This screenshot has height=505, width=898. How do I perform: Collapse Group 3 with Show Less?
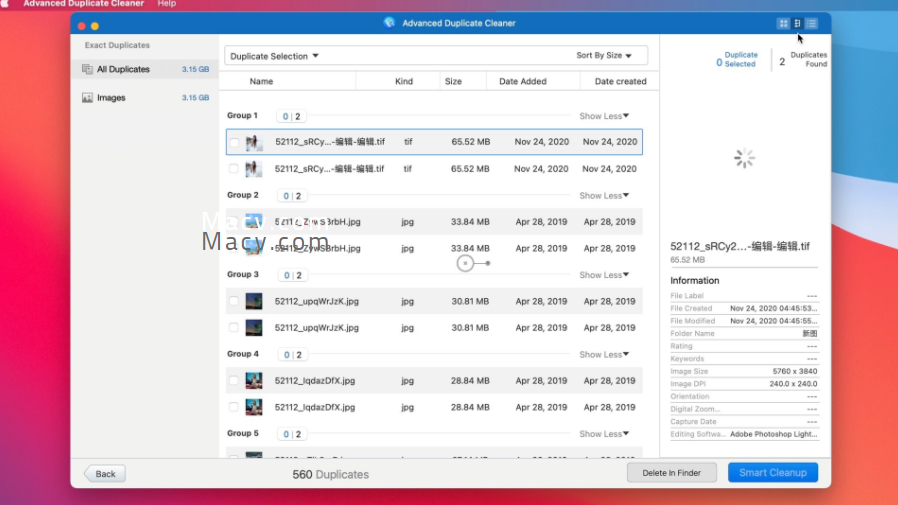click(x=604, y=275)
